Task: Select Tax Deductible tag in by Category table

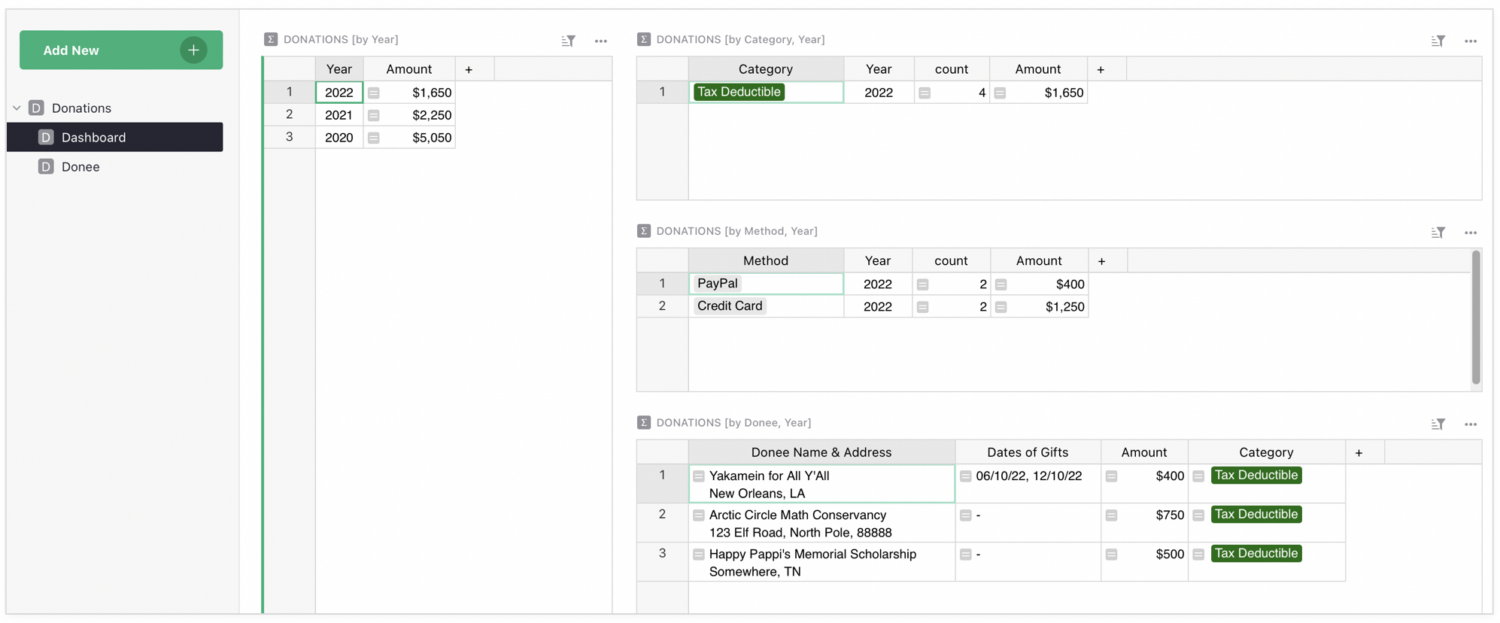Action: [739, 92]
